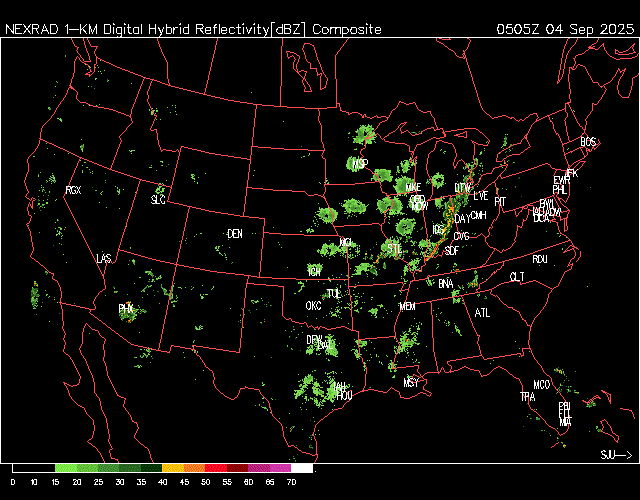Click the CVG airport label

461,236
